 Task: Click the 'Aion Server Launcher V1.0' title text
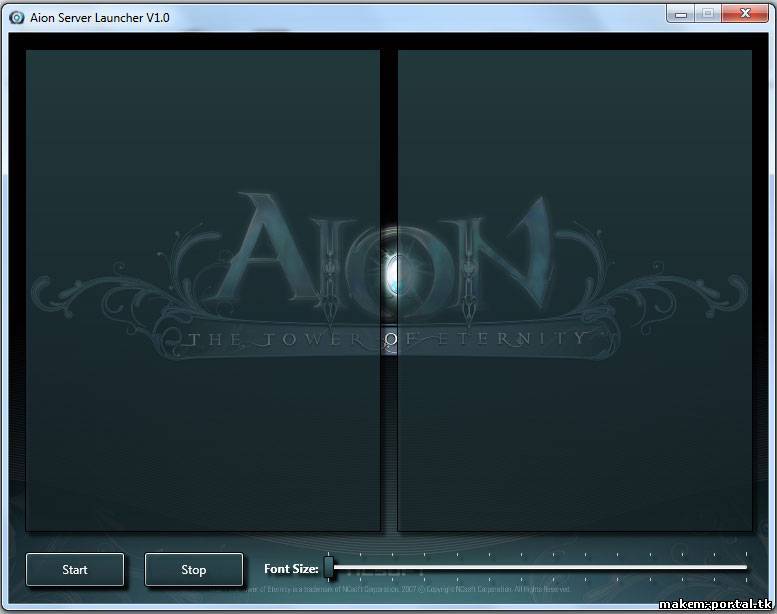(x=100, y=18)
